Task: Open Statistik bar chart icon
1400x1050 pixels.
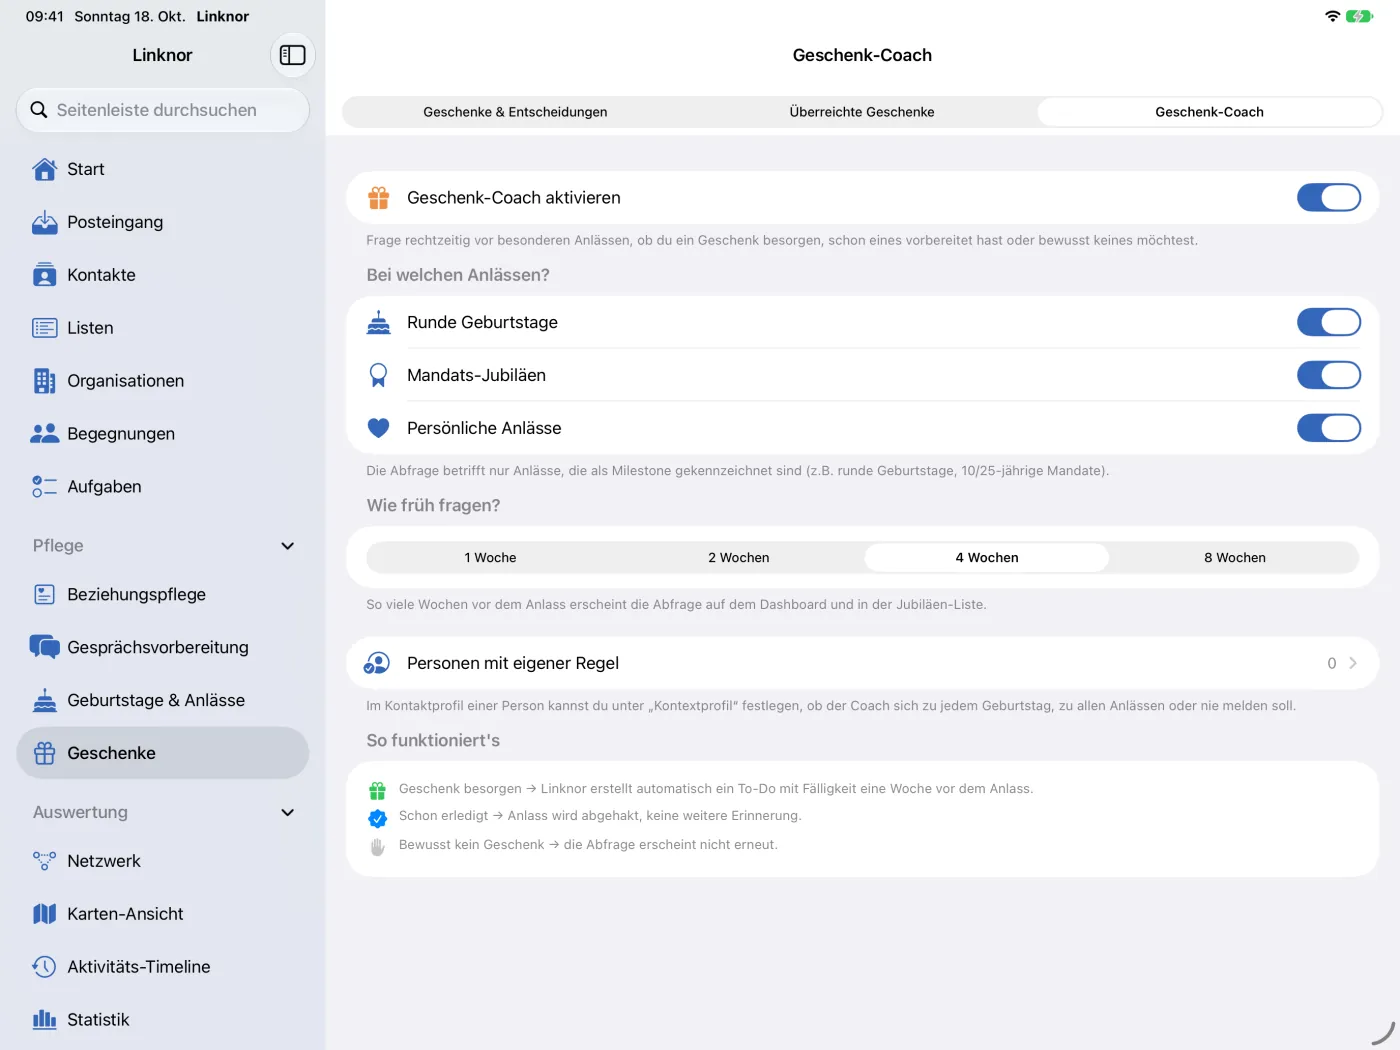Action: [x=45, y=1020]
